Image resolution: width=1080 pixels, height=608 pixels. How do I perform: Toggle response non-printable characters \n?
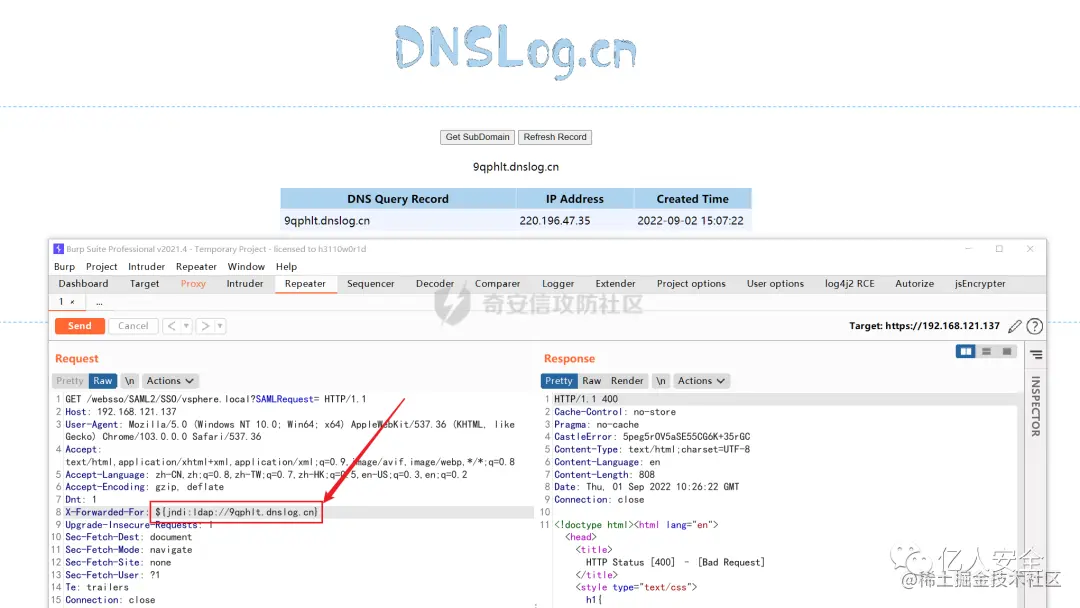click(661, 381)
